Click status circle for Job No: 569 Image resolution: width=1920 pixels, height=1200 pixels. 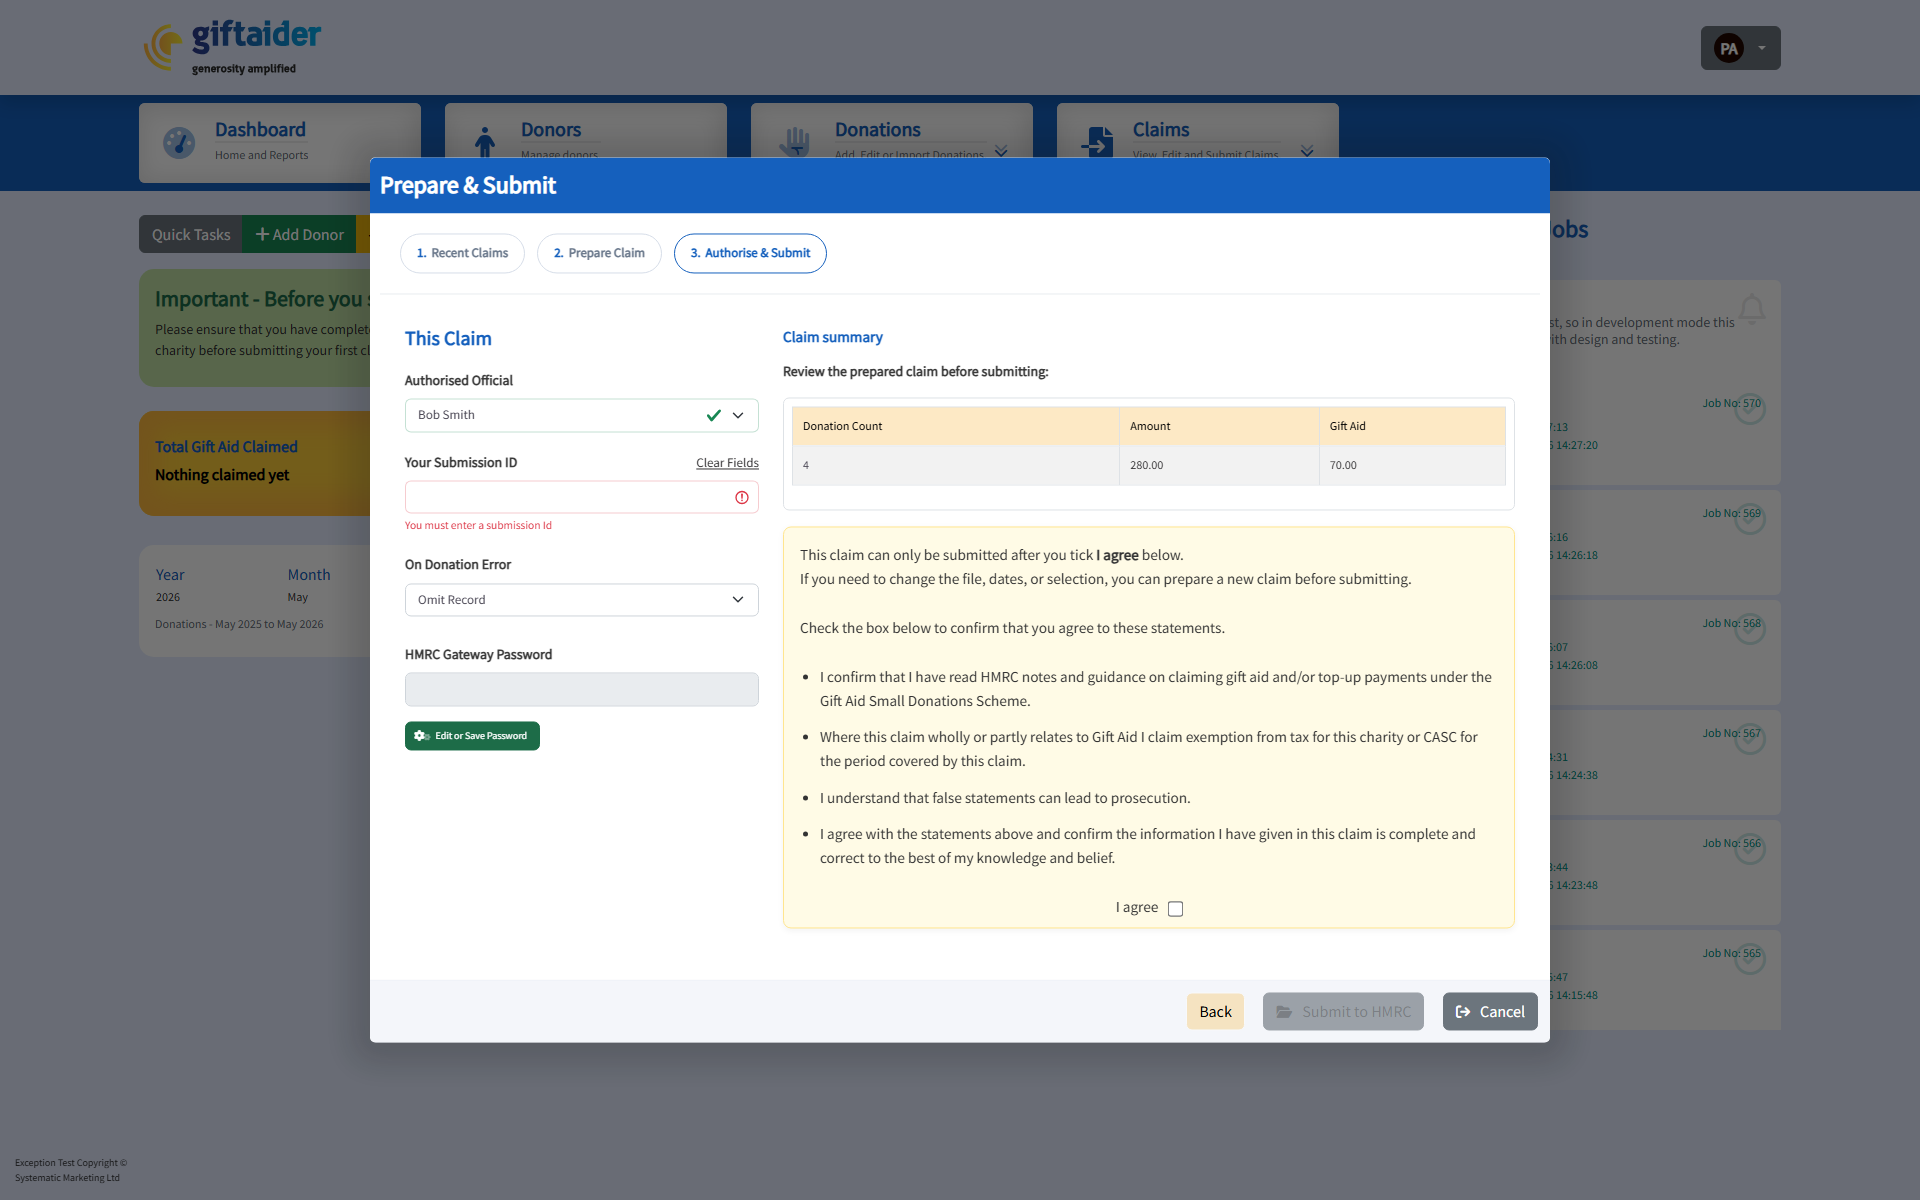pos(1750,518)
